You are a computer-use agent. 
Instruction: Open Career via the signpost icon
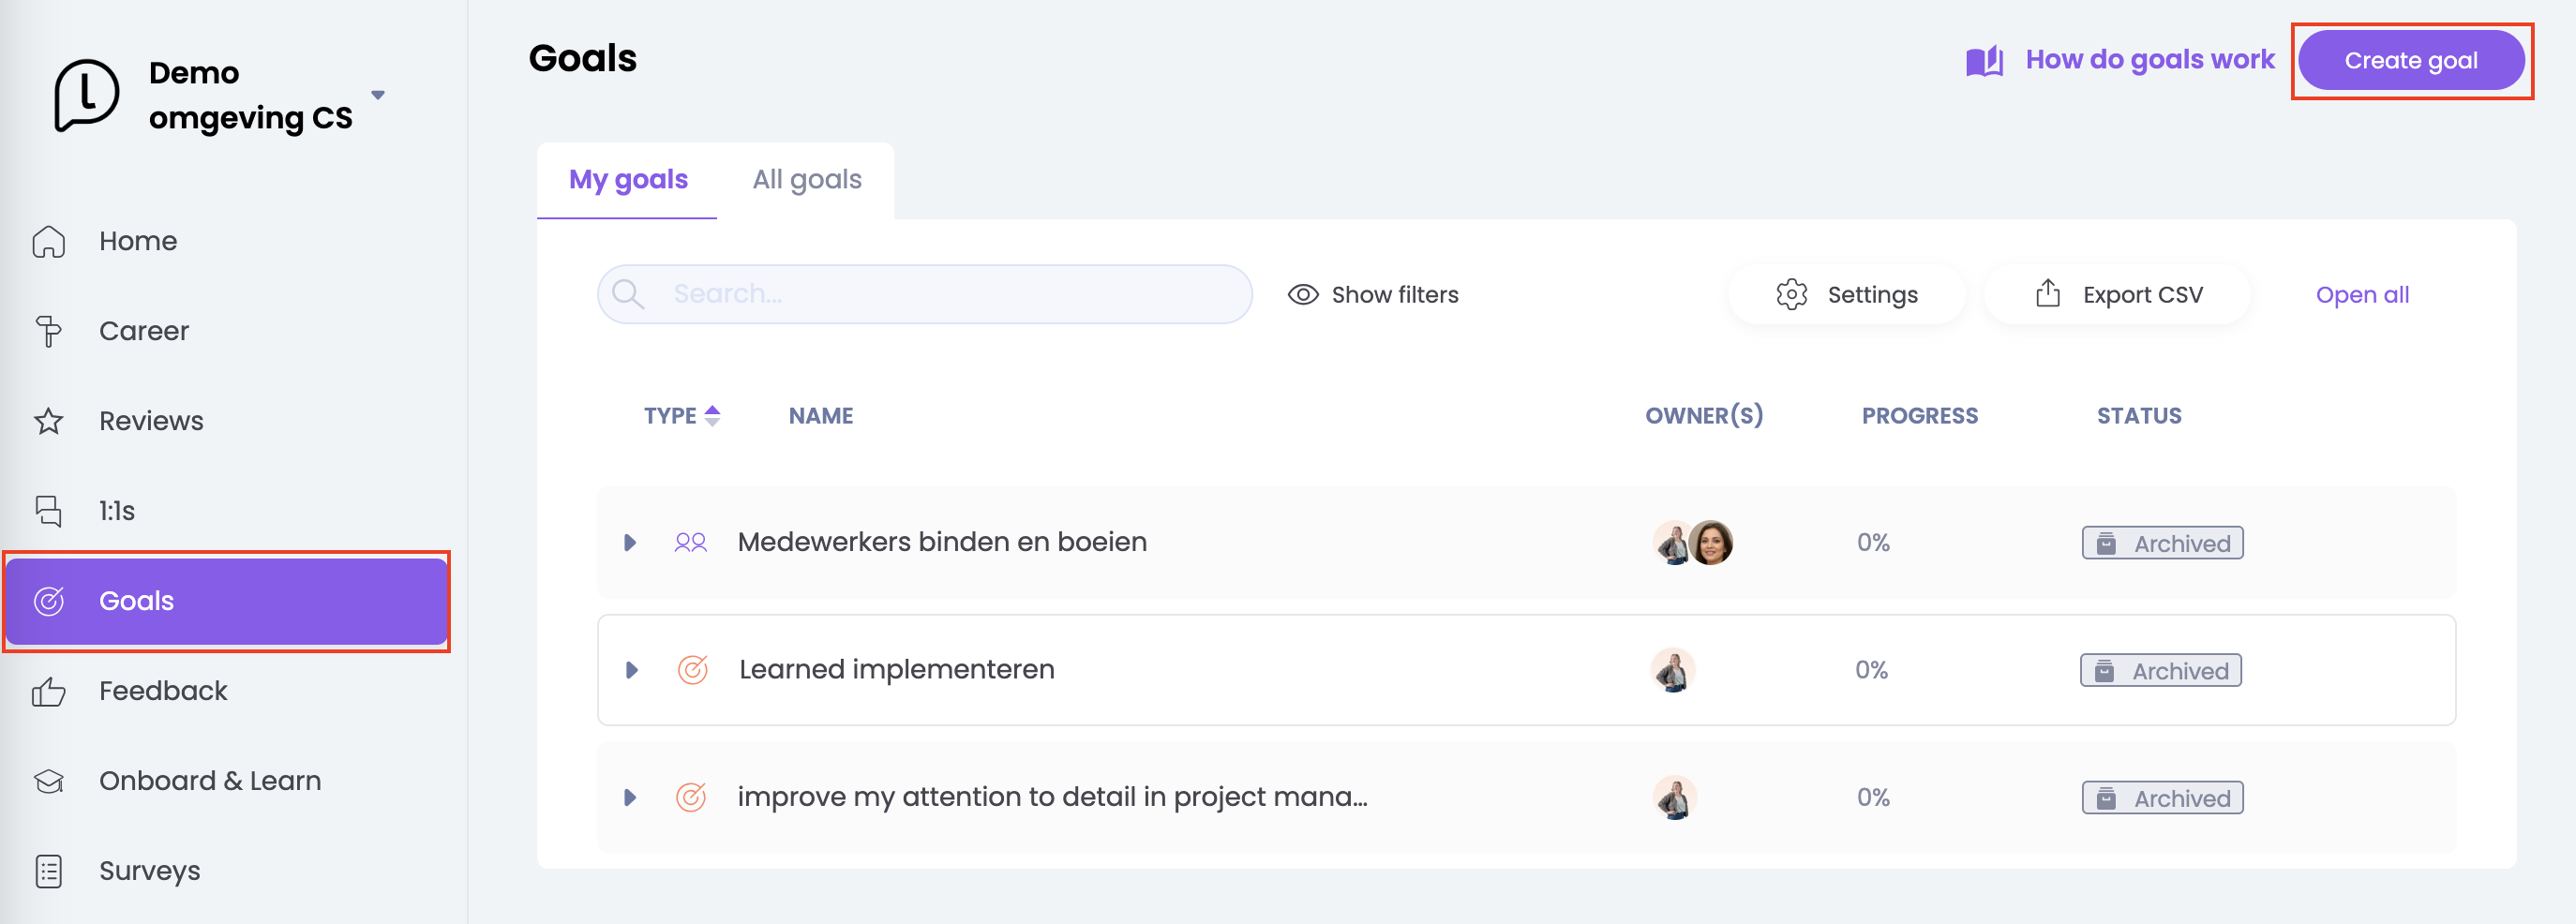[48, 332]
